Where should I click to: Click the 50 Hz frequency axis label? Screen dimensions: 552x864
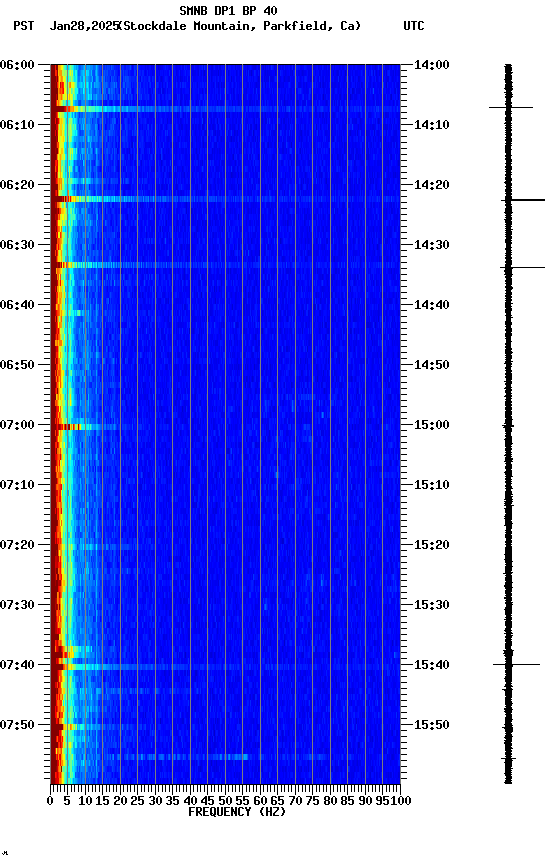pos(225,801)
